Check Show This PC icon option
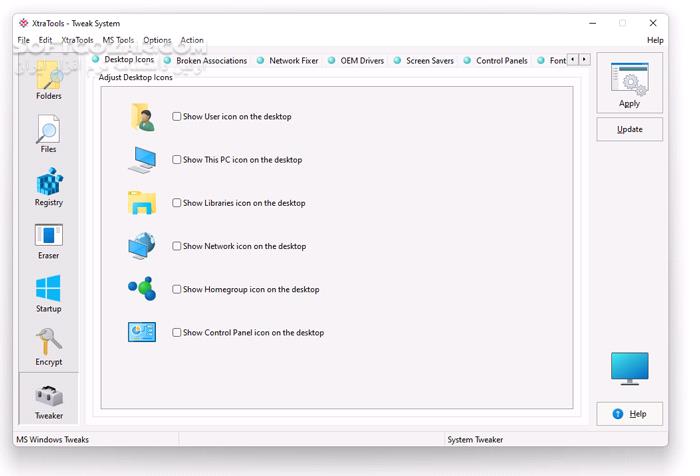Image resolution: width=700 pixels, height=476 pixels. pyautogui.click(x=177, y=160)
